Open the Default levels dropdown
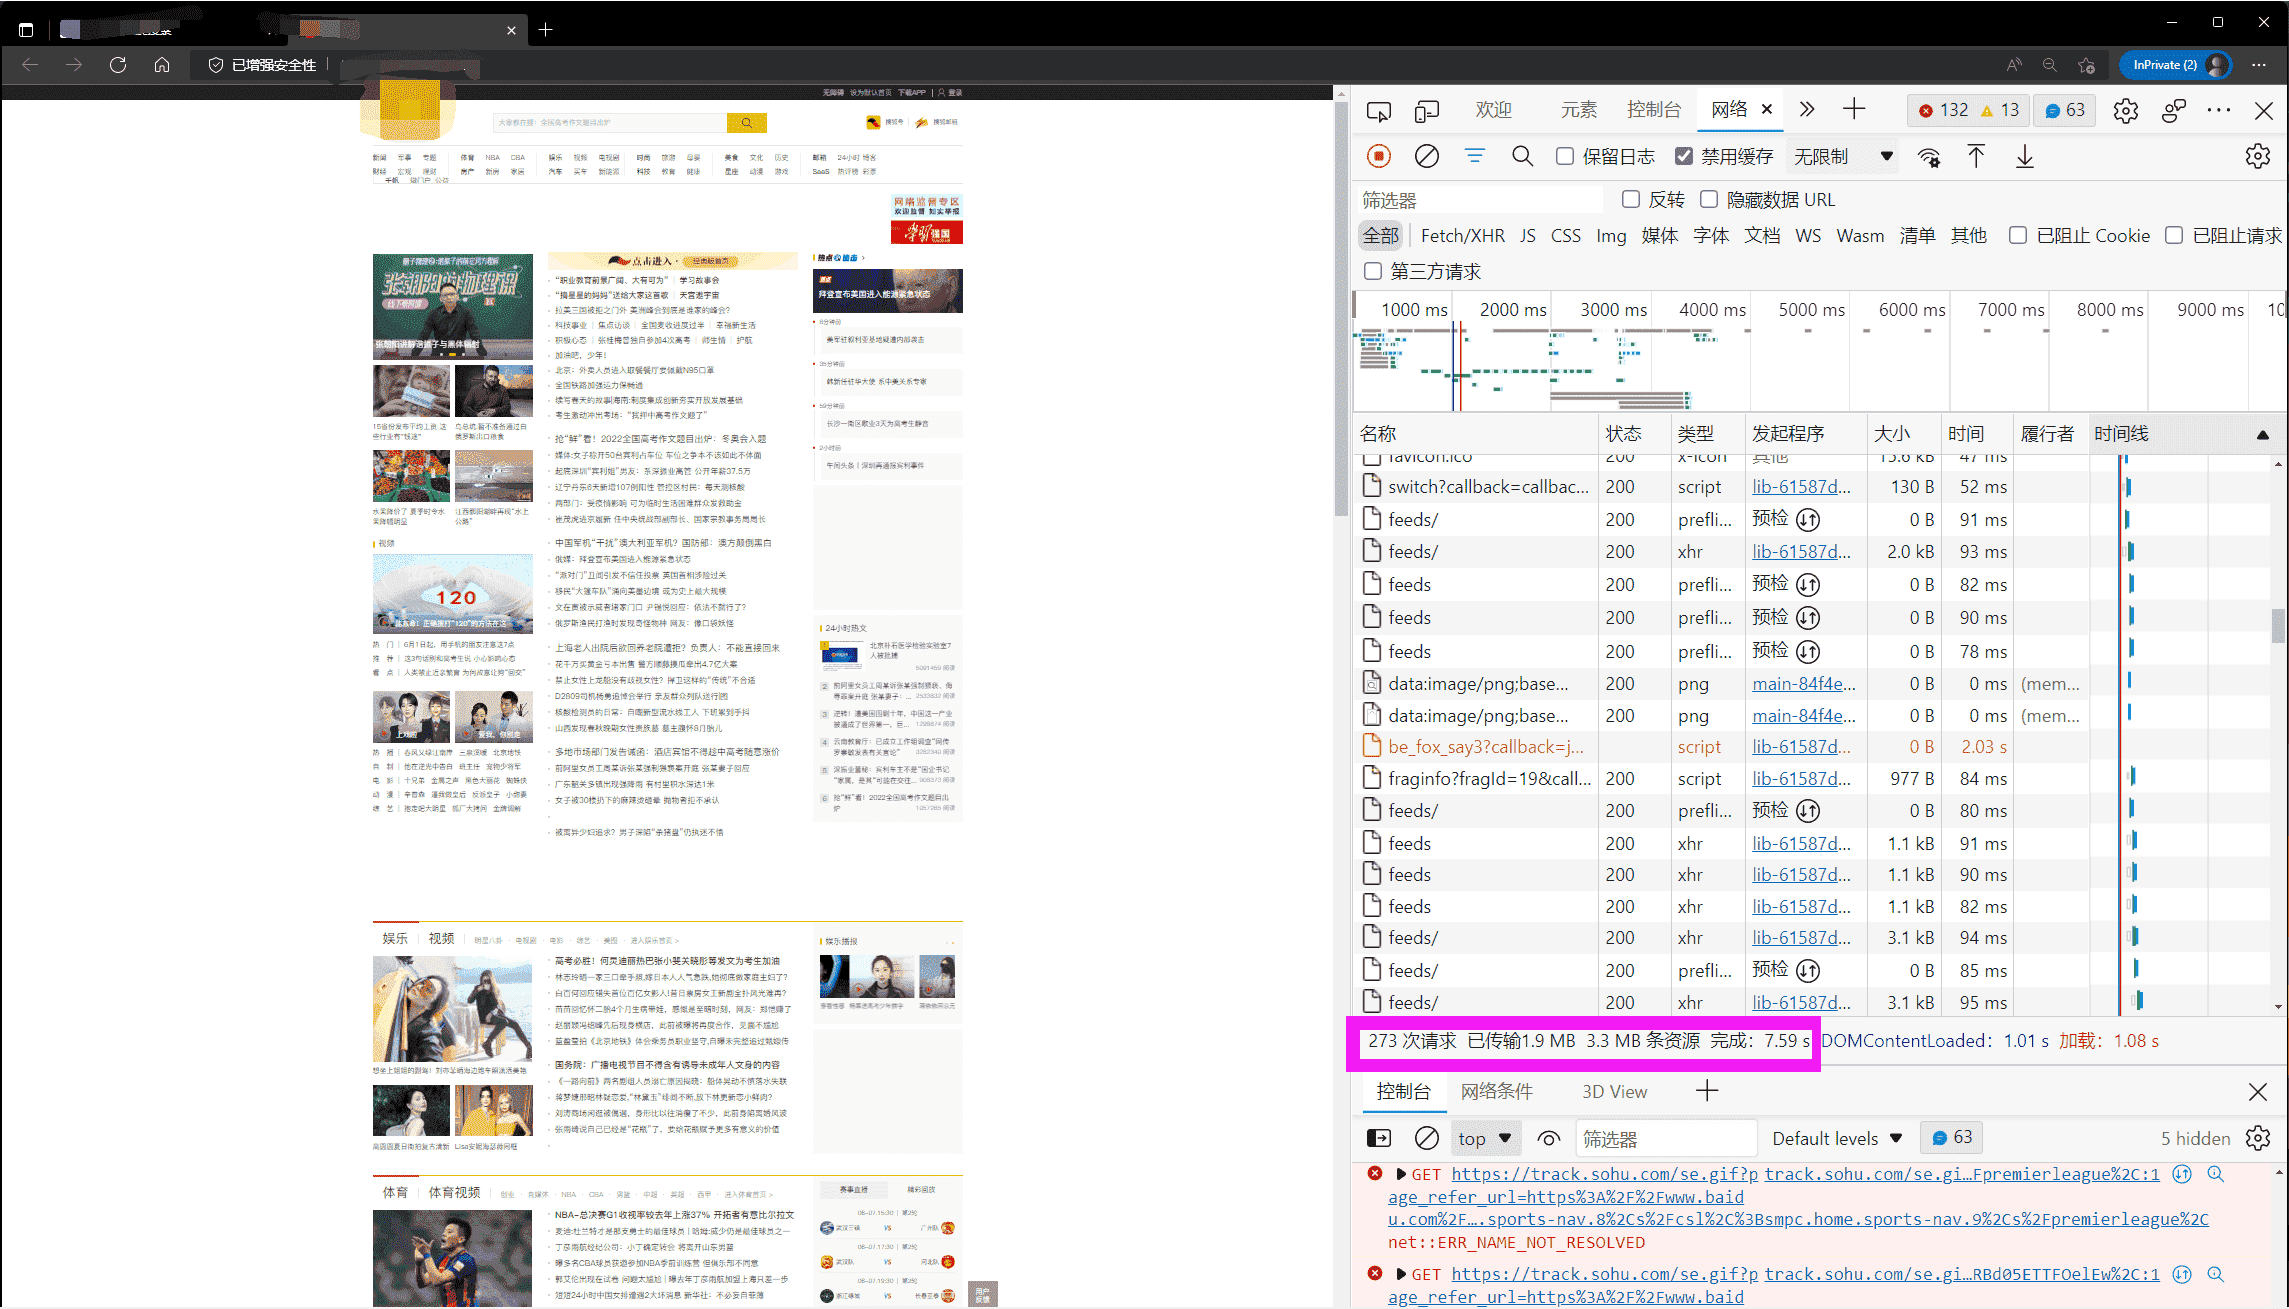 (x=1837, y=1138)
